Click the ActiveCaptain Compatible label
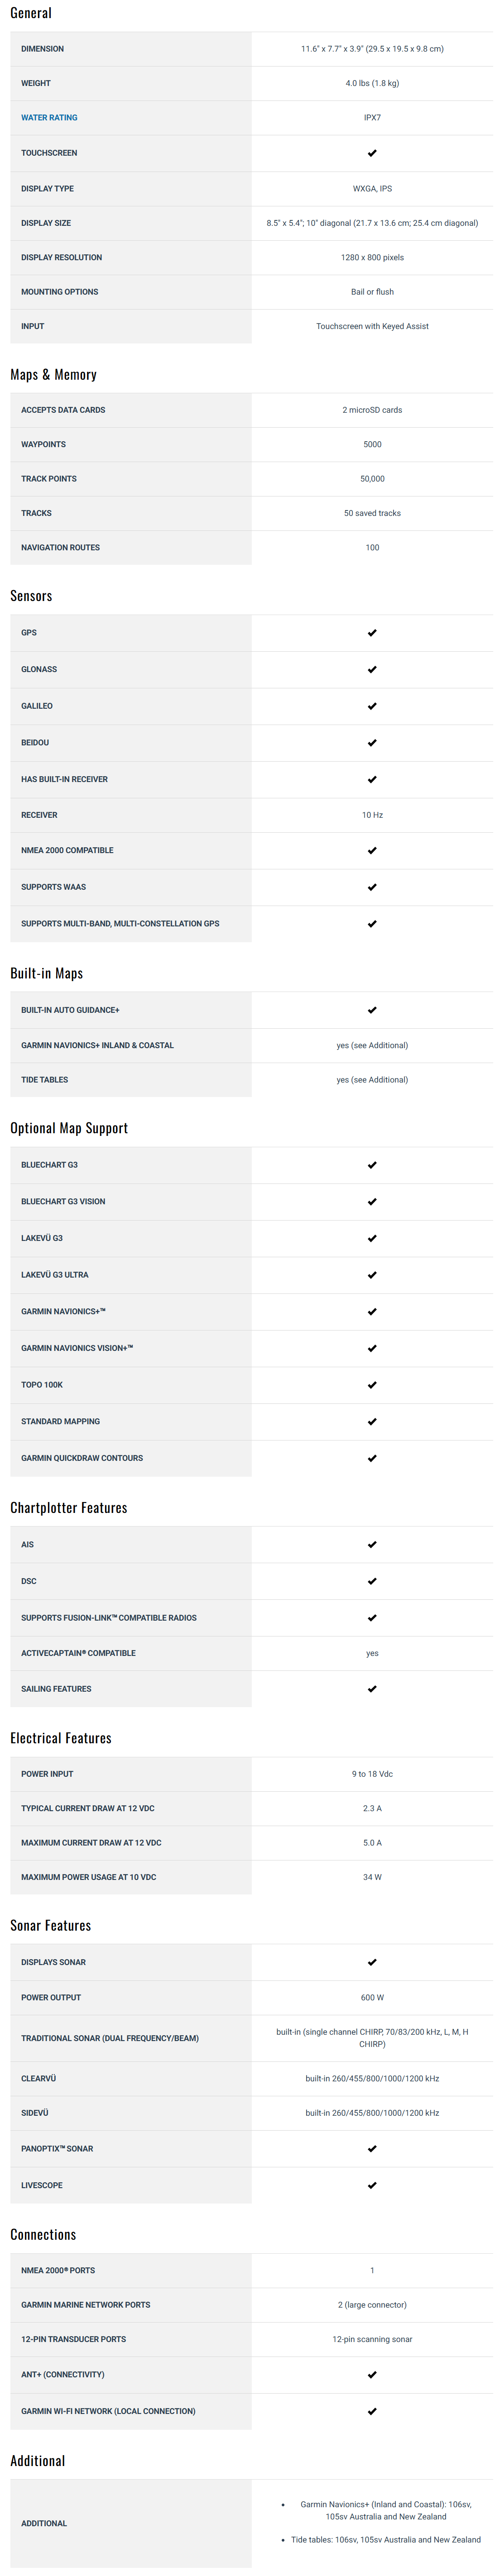This screenshot has height=2576, width=500. [78, 1653]
